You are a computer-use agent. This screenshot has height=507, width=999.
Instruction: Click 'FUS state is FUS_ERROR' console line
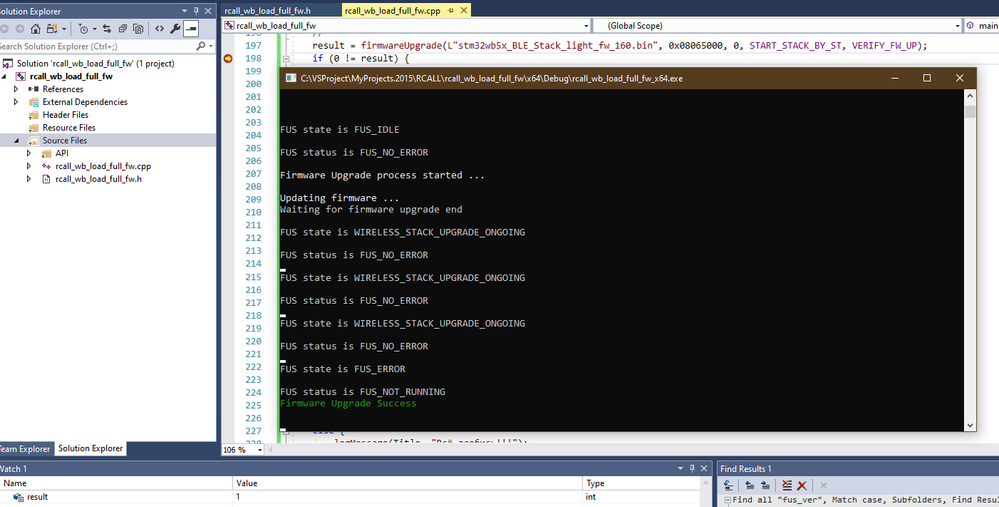(343, 369)
